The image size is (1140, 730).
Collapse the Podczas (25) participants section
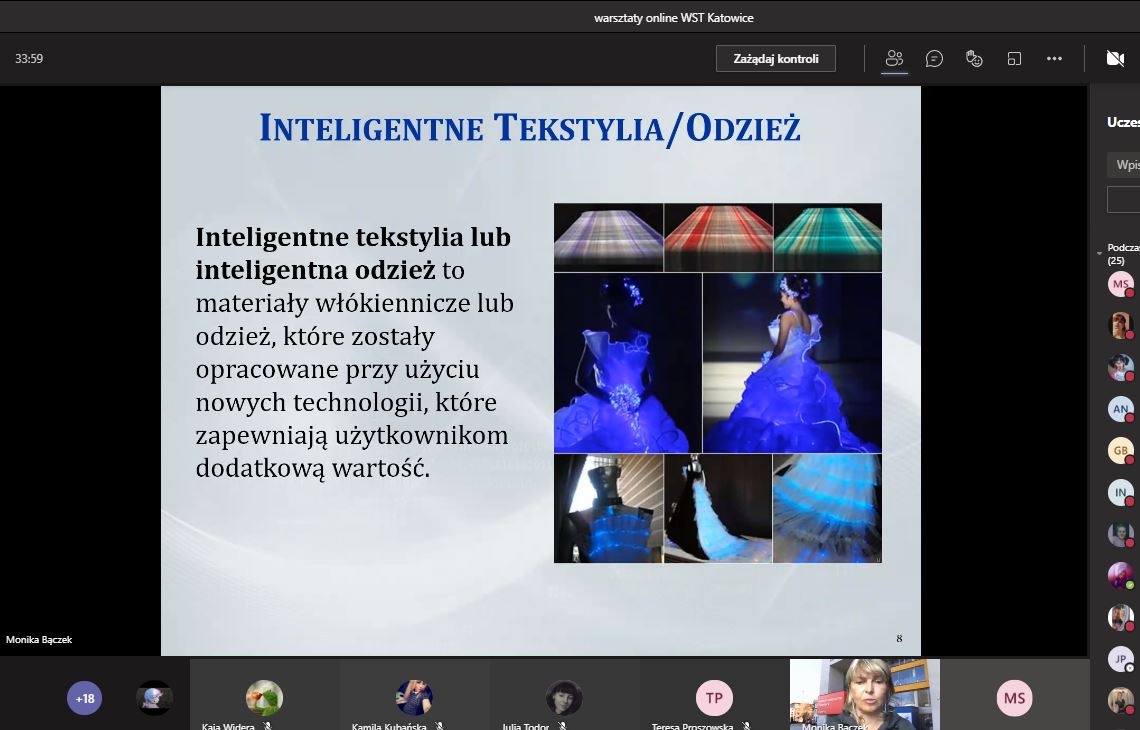[x=1099, y=253]
